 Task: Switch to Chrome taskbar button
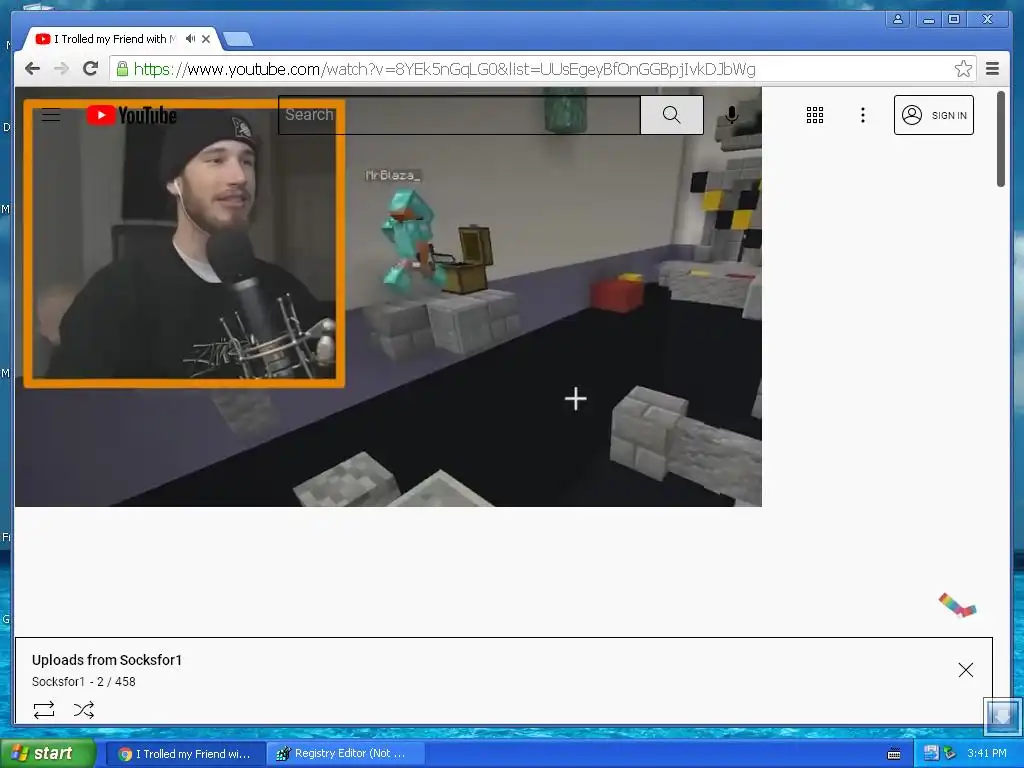185,754
